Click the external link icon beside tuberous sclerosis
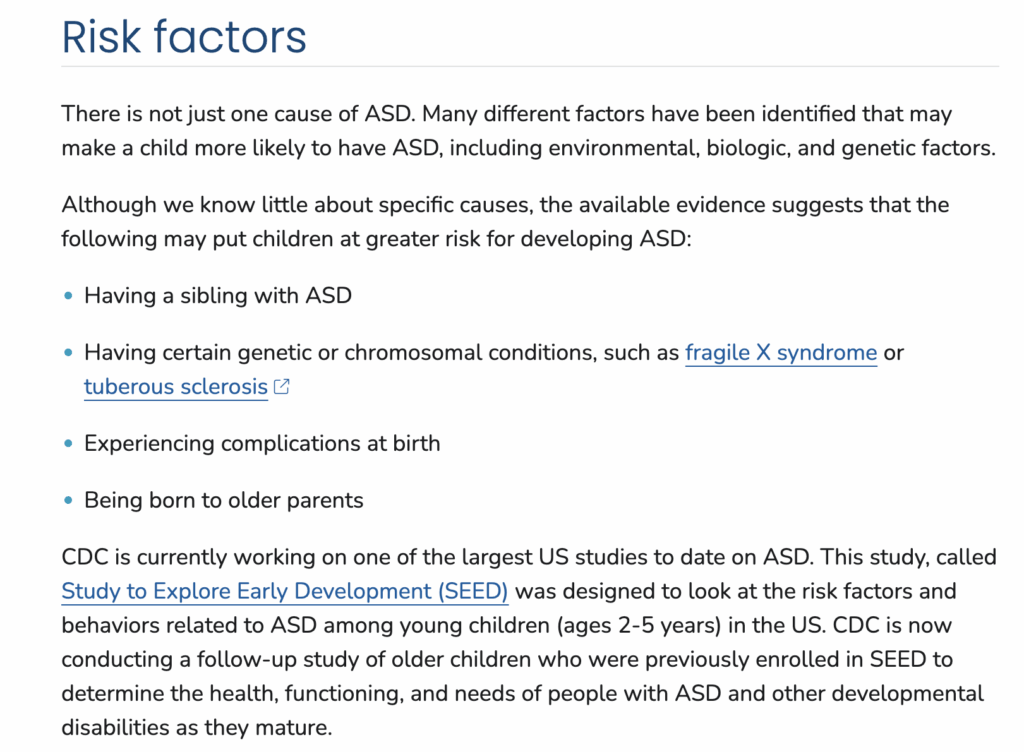The width and height of the screenshot is (1024, 752). tap(282, 387)
